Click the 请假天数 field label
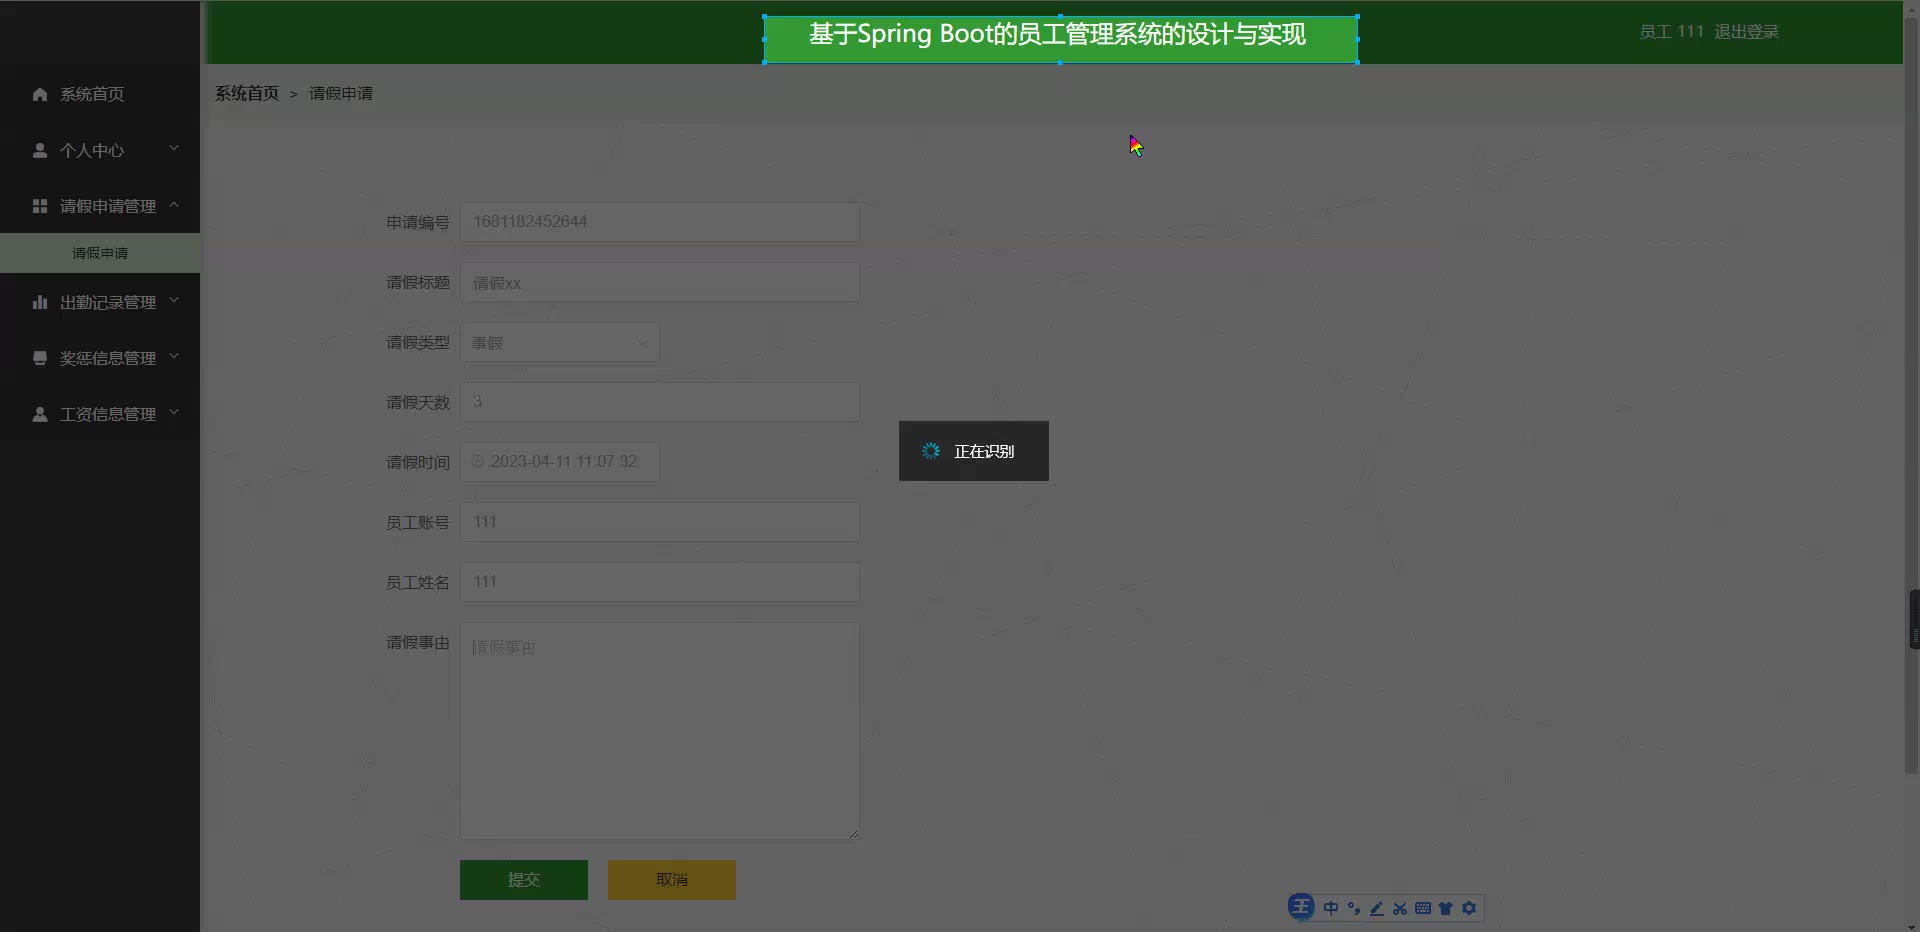Image resolution: width=1920 pixels, height=932 pixels. (418, 402)
